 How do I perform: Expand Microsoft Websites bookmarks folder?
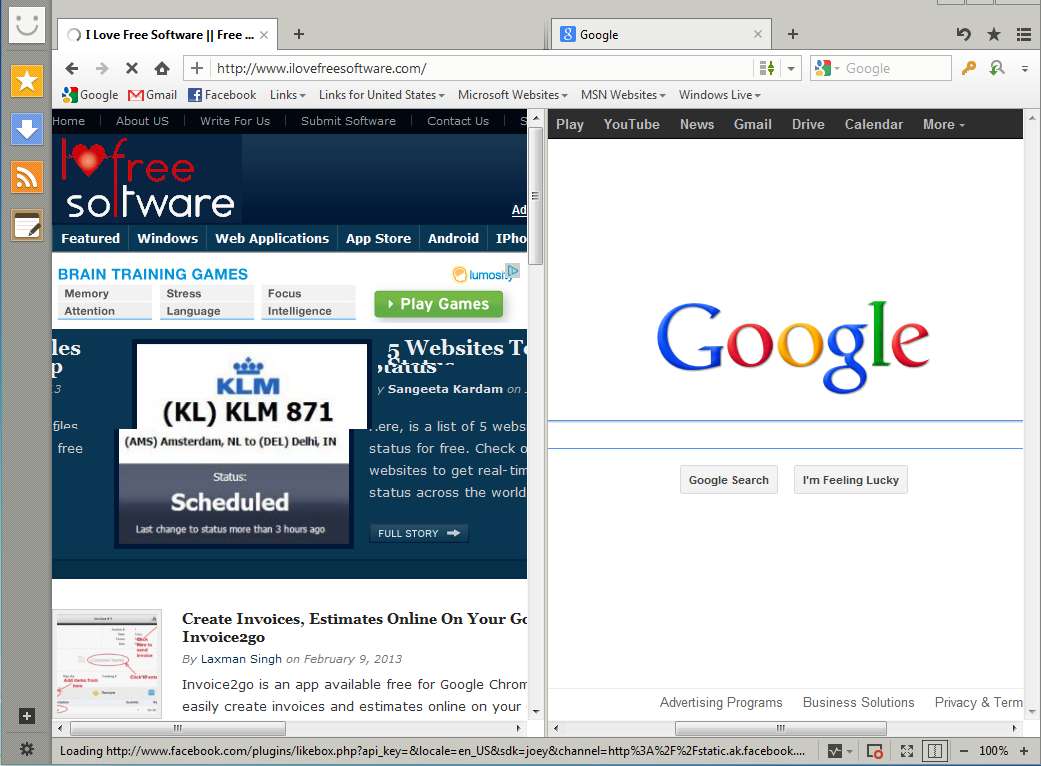513,95
